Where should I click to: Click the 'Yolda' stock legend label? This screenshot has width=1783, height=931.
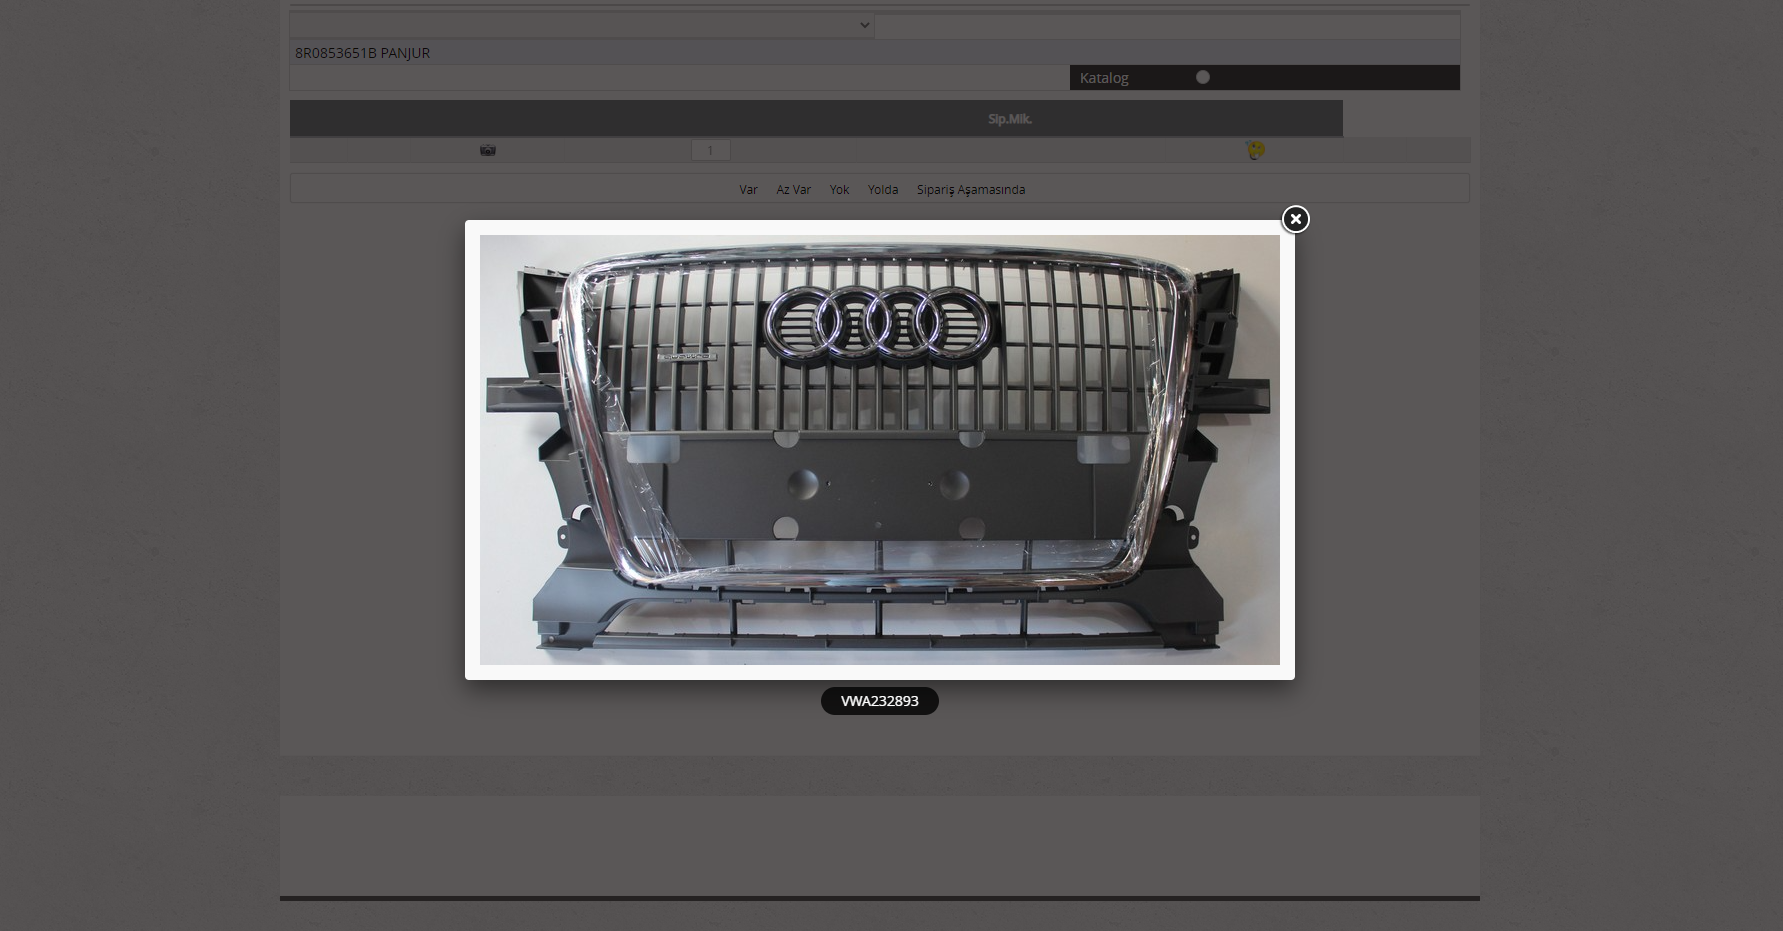pyautogui.click(x=883, y=189)
